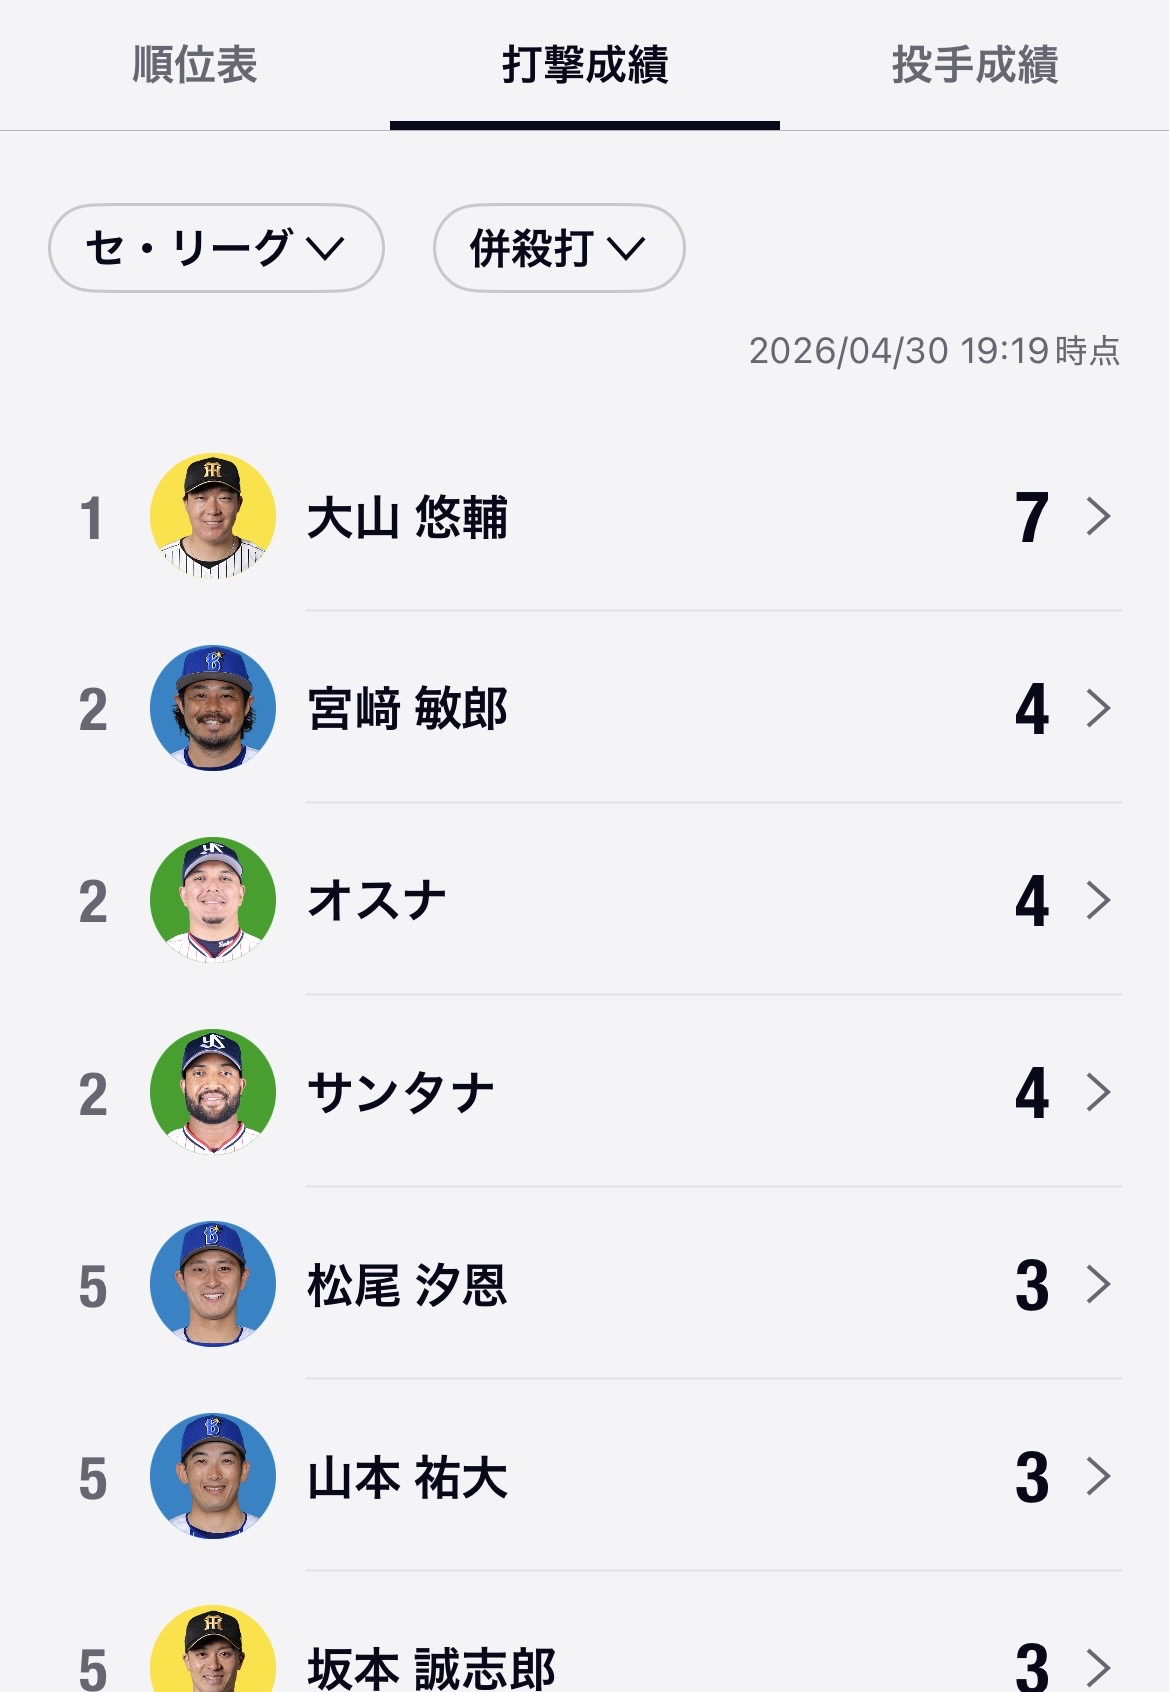Screen dimensions: 1169x1692
Task: Click chevron arrow beside 宮﨑 敏郎
Action: (x=1098, y=708)
